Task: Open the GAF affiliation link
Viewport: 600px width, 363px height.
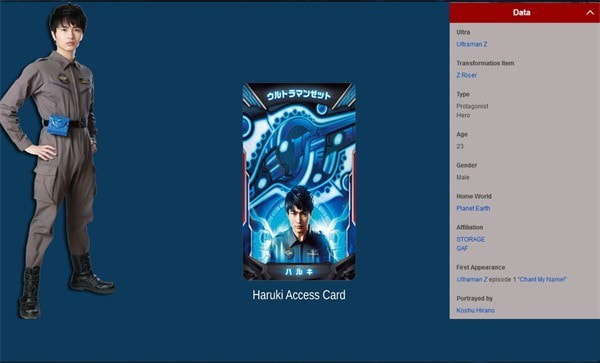Action: coord(462,249)
